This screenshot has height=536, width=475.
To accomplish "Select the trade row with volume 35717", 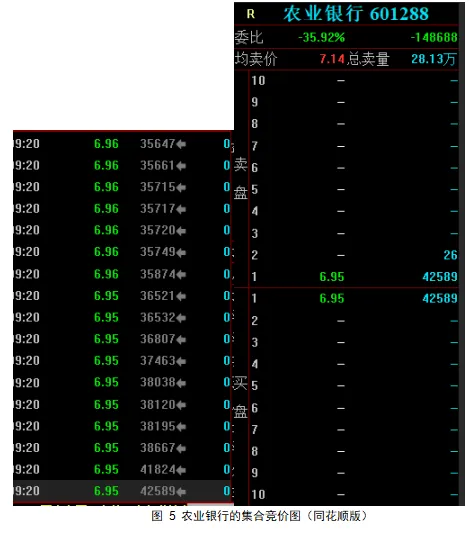I will pos(123,209).
